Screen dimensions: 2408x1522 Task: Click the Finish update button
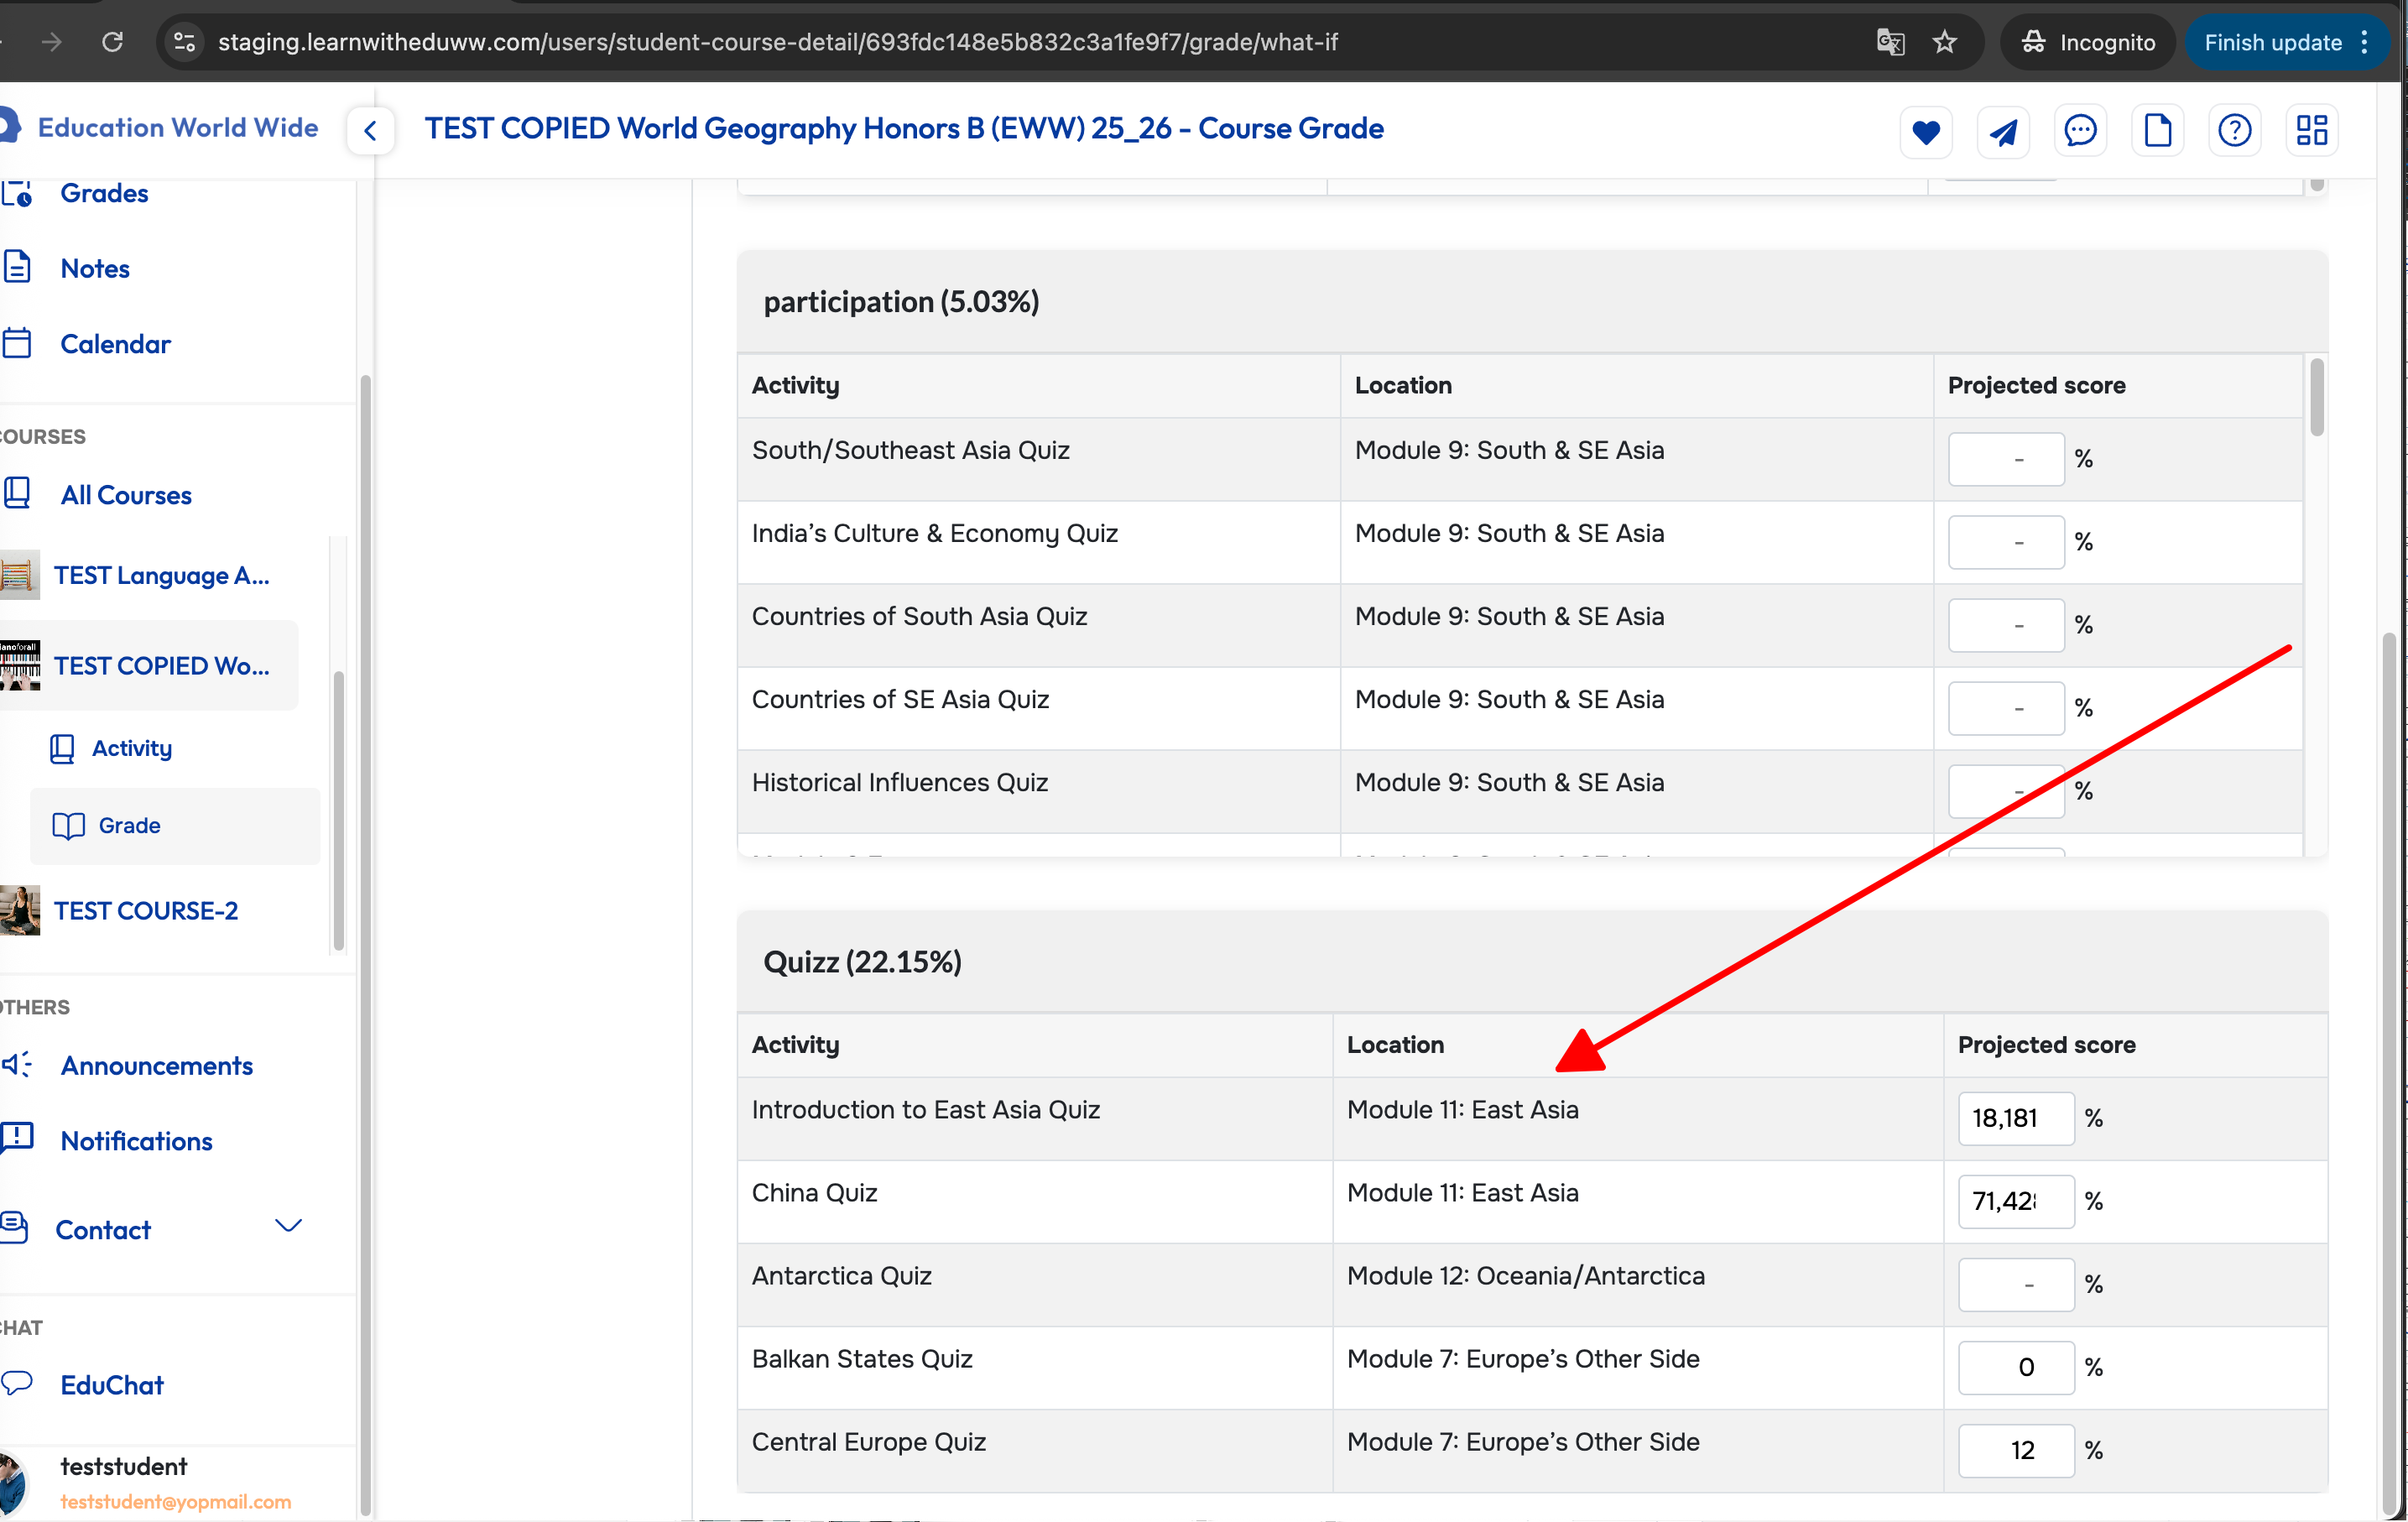pyautogui.click(x=2272, y=42)
